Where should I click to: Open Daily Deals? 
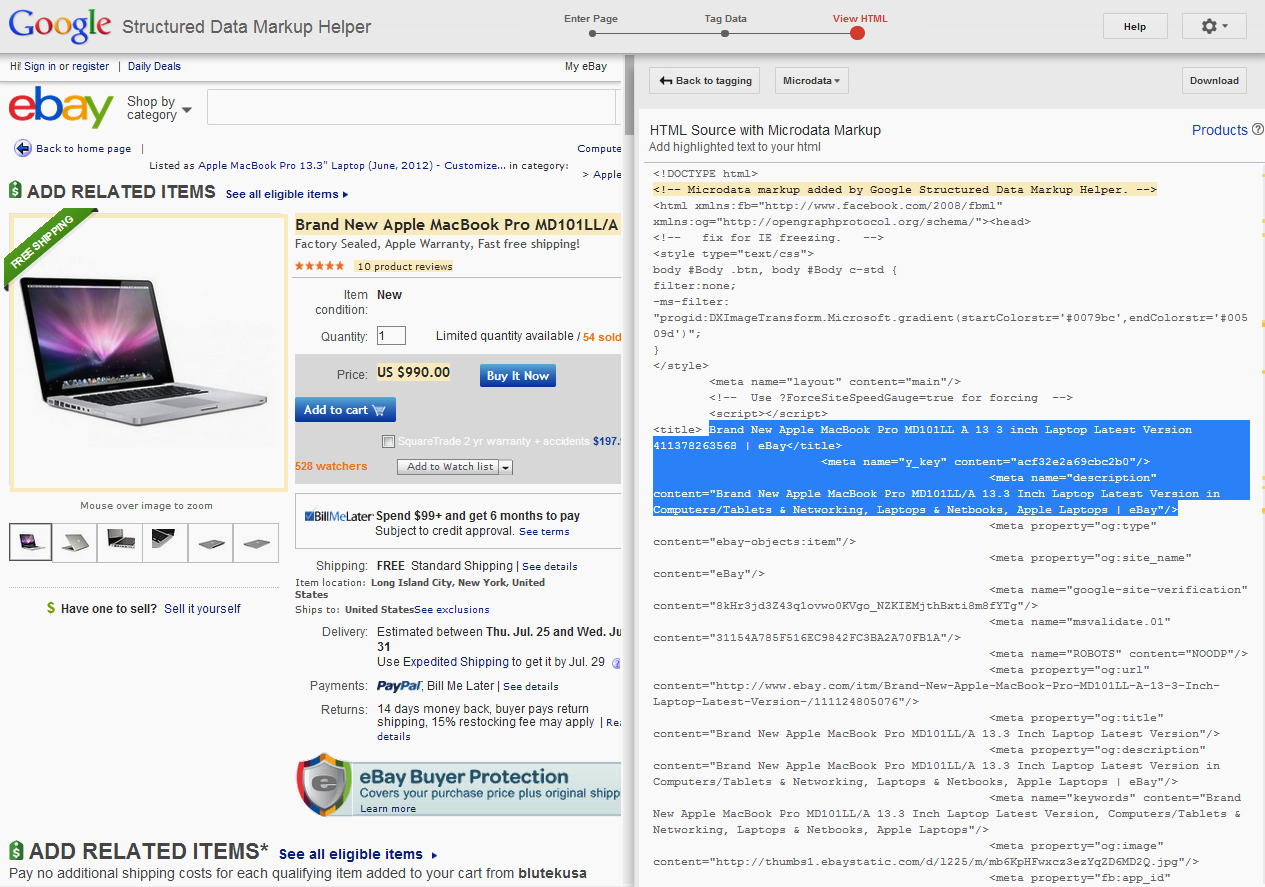154,65
